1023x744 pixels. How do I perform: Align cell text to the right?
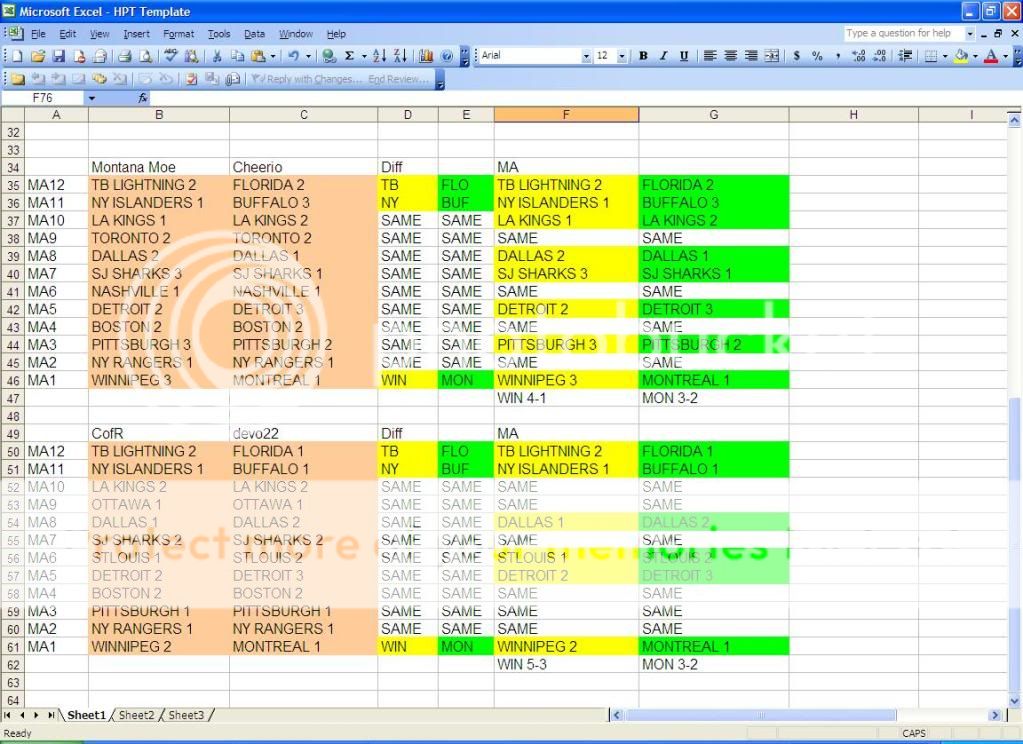pos(751,56)
